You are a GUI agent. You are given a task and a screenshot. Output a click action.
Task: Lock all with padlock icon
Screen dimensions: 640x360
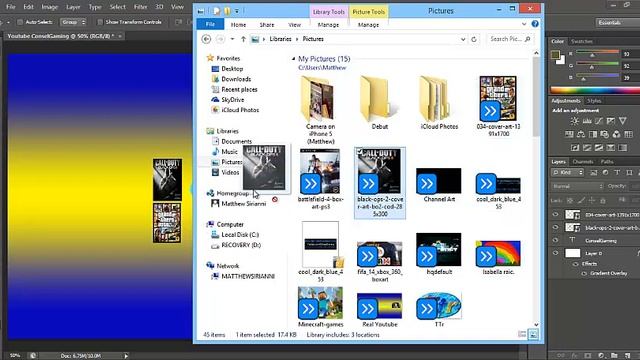pos(603,200)
